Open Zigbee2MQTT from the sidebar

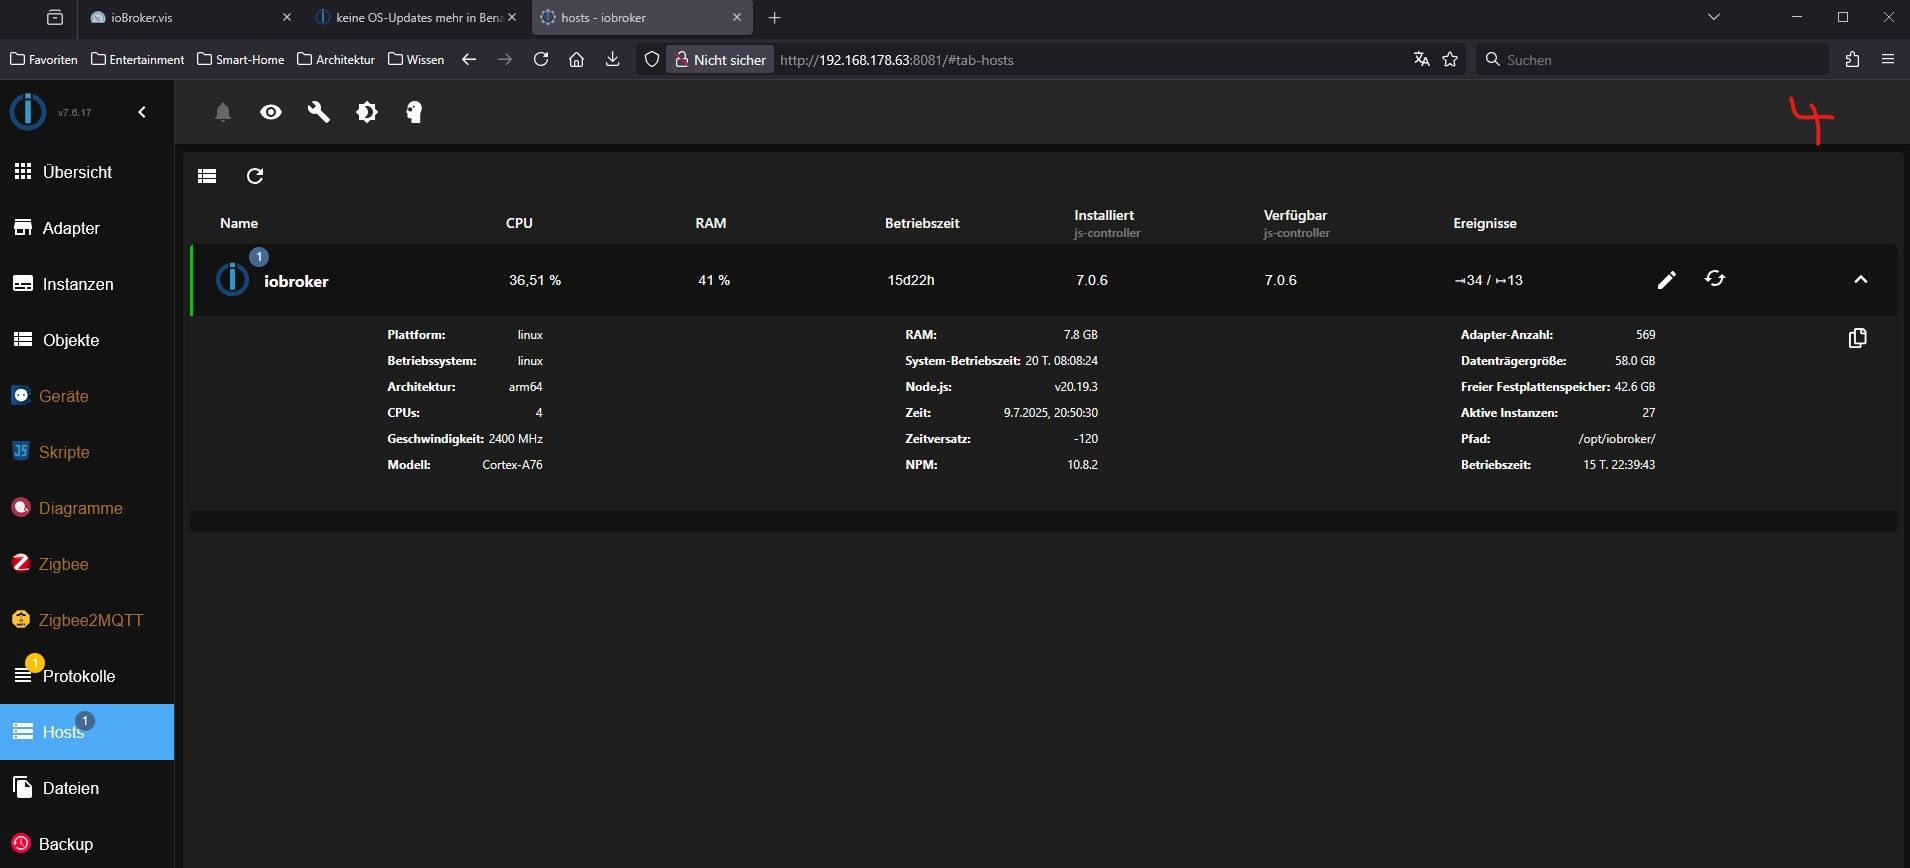[x=87, y=620]
